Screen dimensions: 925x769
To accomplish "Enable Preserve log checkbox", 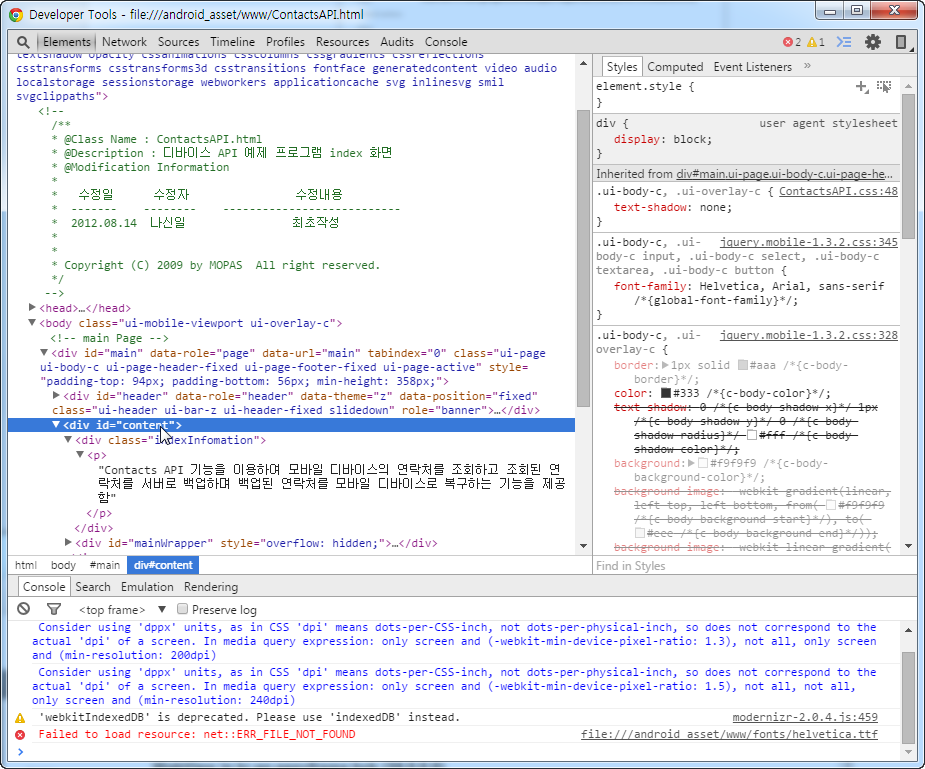I will coord(182,609).
